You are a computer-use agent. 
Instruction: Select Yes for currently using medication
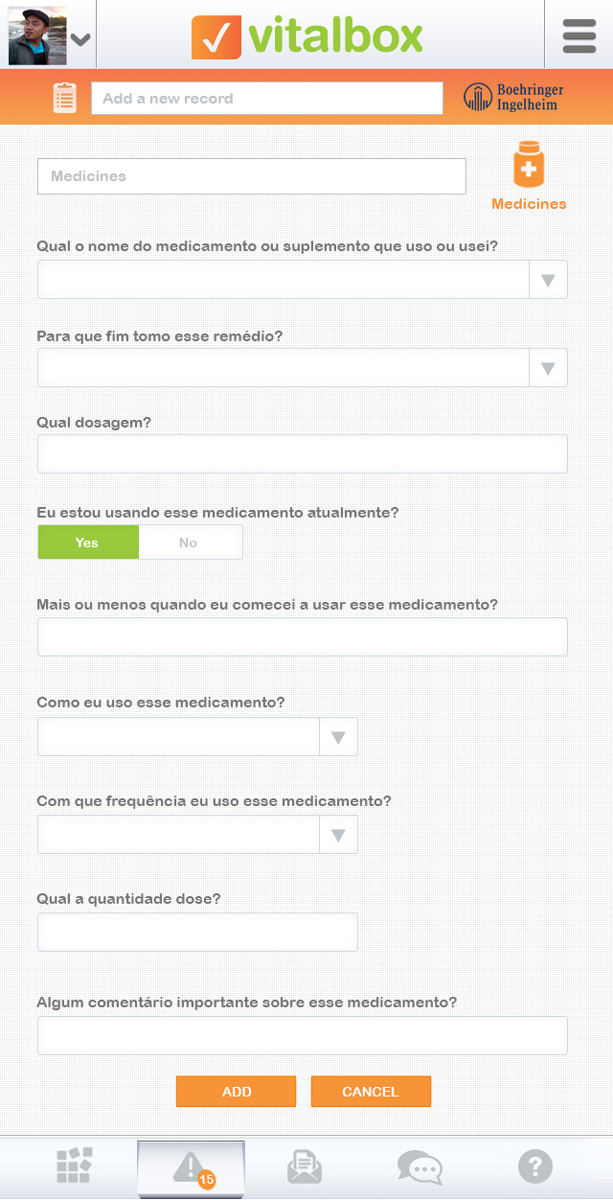[88, 542]
